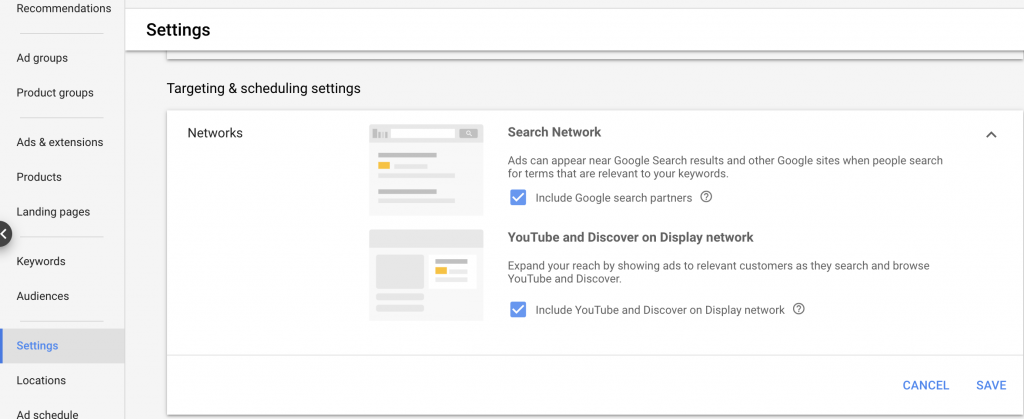
Task: Click the Search Network preview illustration
Action: (426, 170)
